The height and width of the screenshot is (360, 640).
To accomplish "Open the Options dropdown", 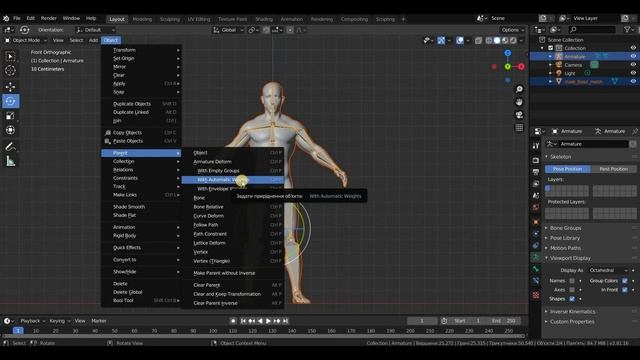I will [512, 30].
